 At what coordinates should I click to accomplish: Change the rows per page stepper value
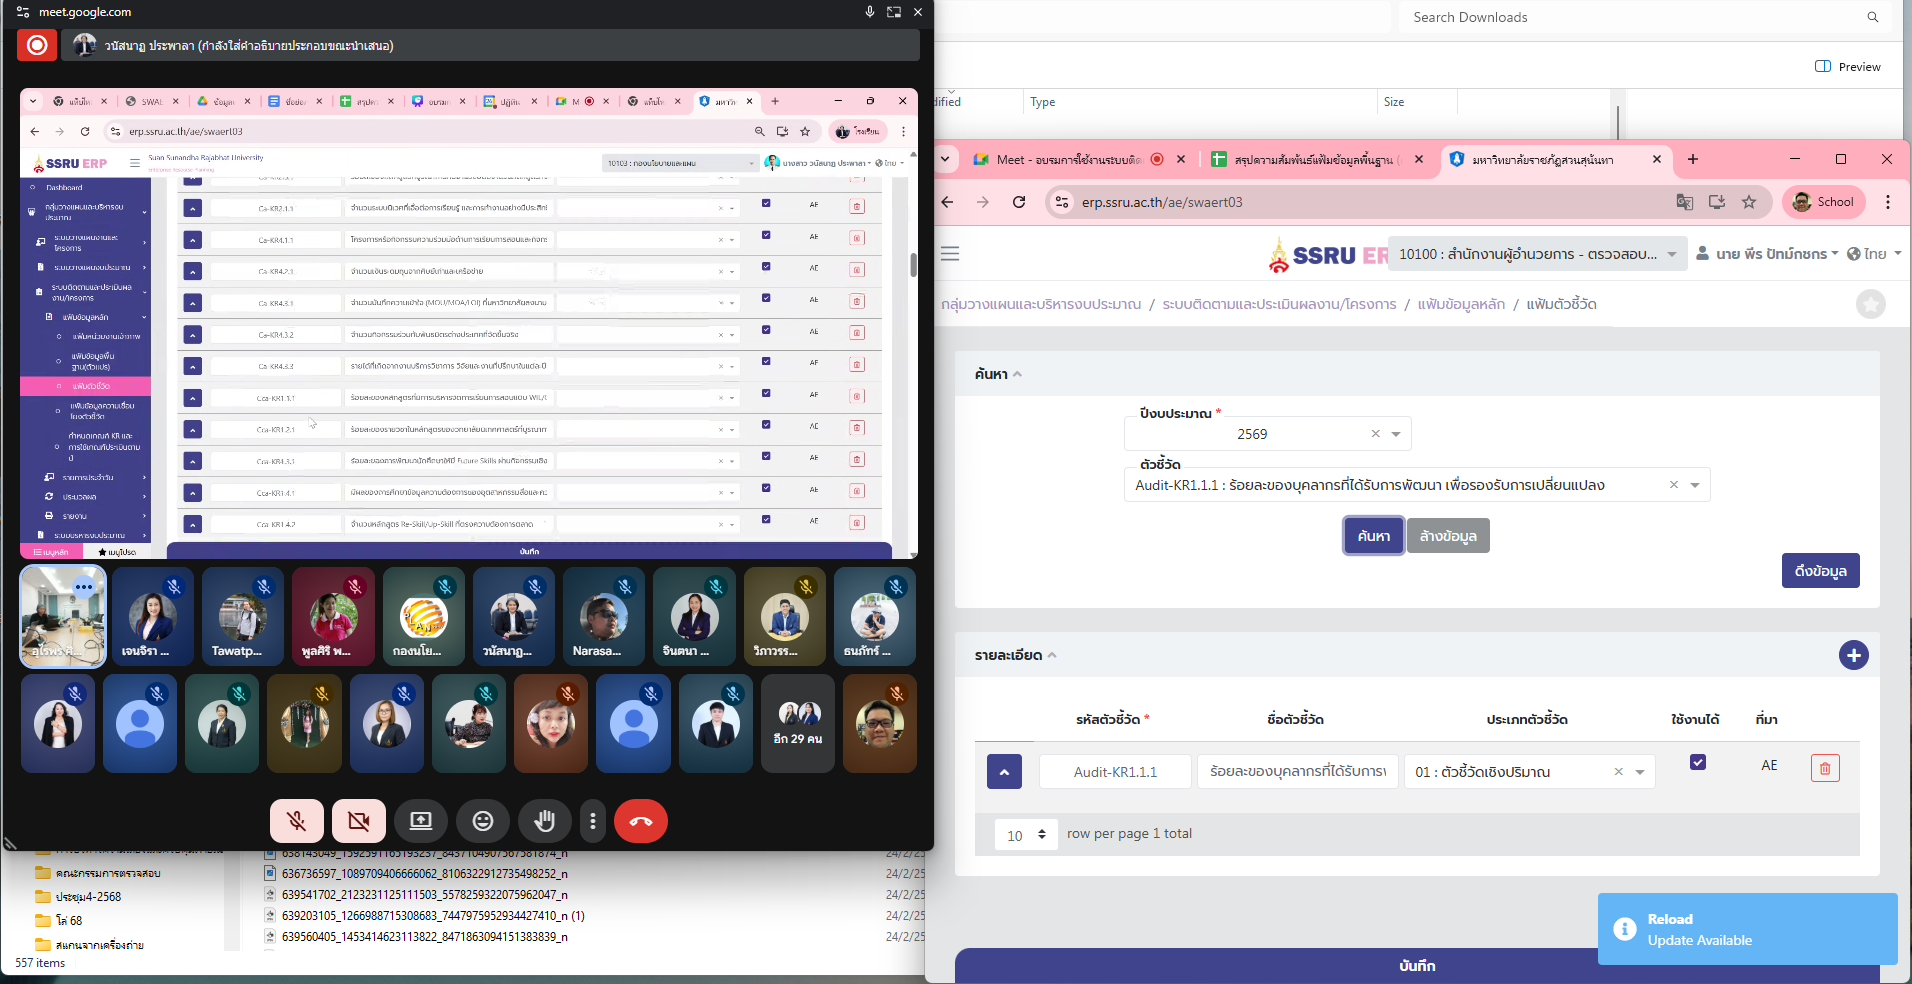(1041, 835)
